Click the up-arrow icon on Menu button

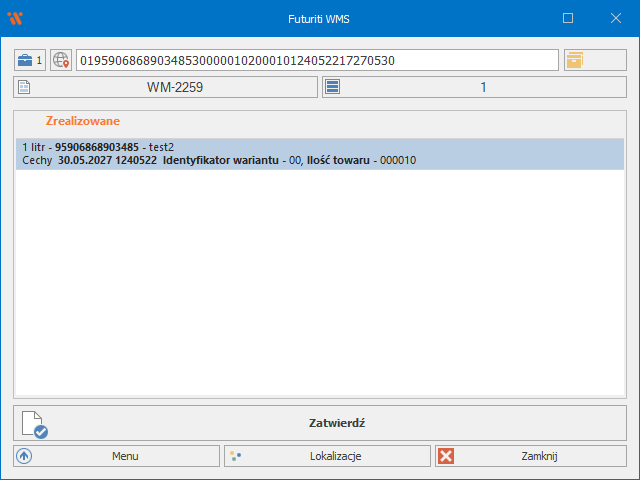(25, 456)
